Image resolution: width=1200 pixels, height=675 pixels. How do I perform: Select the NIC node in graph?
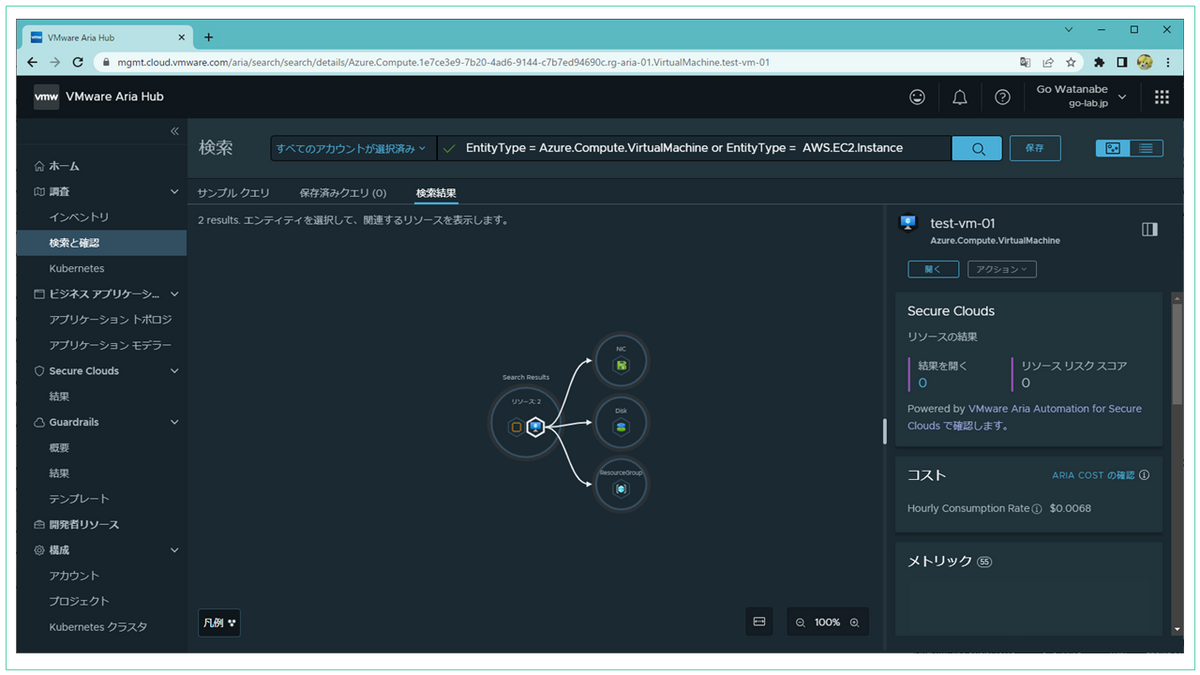620,361
